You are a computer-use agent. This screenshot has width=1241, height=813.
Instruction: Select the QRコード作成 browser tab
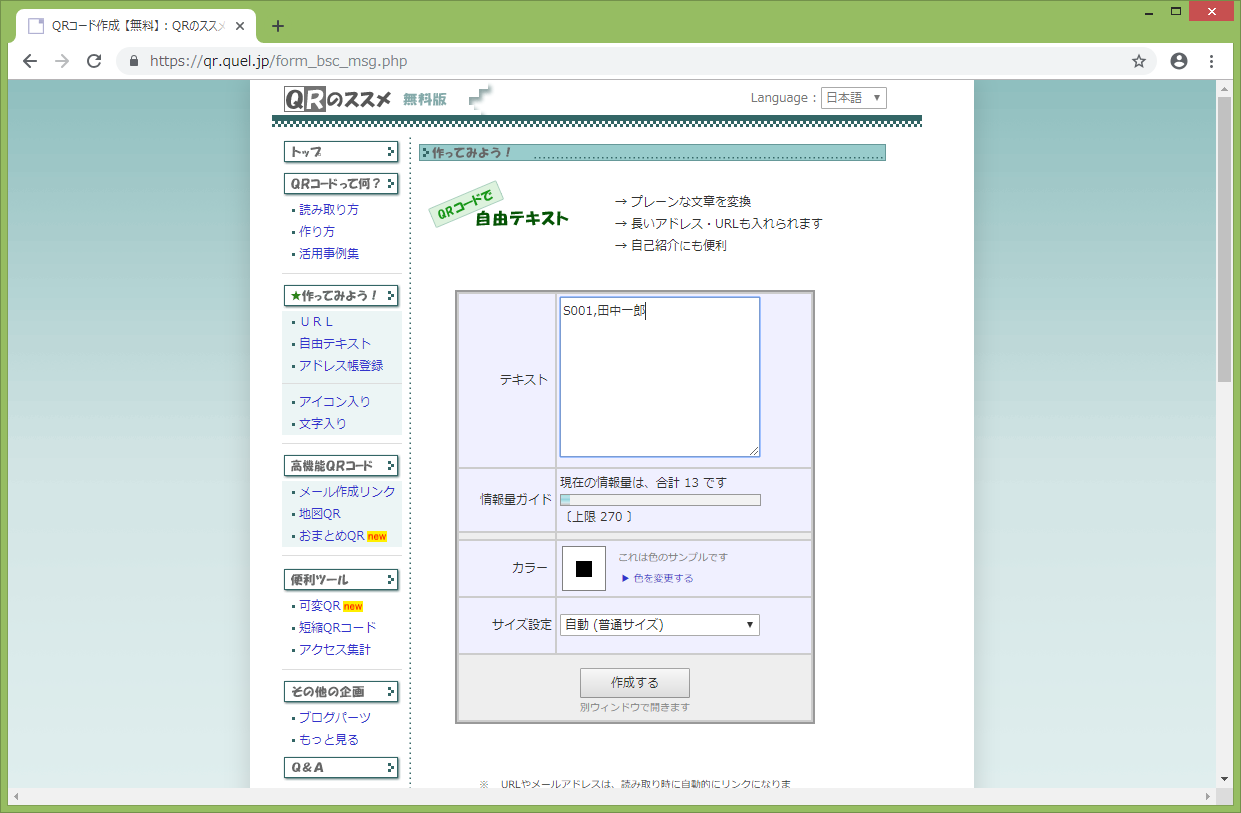(x=135, y=26)
